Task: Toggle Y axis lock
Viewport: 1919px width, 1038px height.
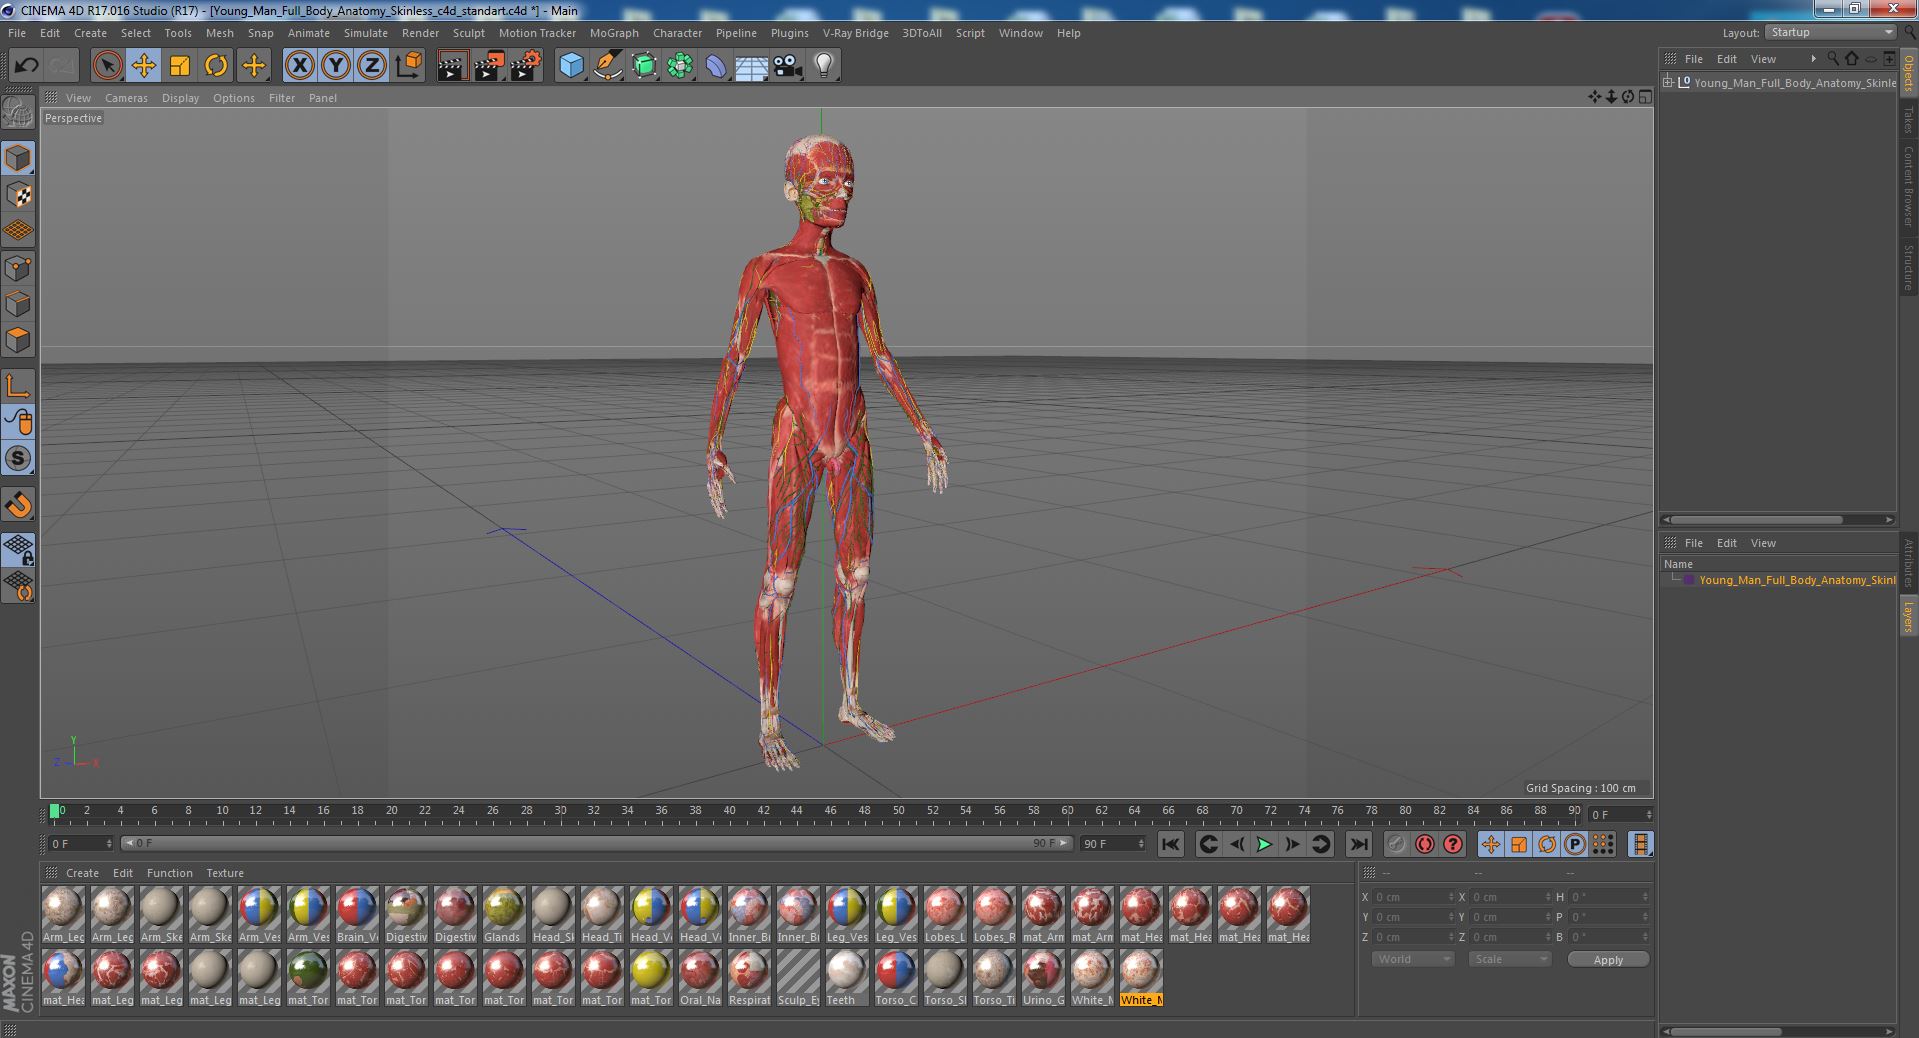Action: (336, 66)
